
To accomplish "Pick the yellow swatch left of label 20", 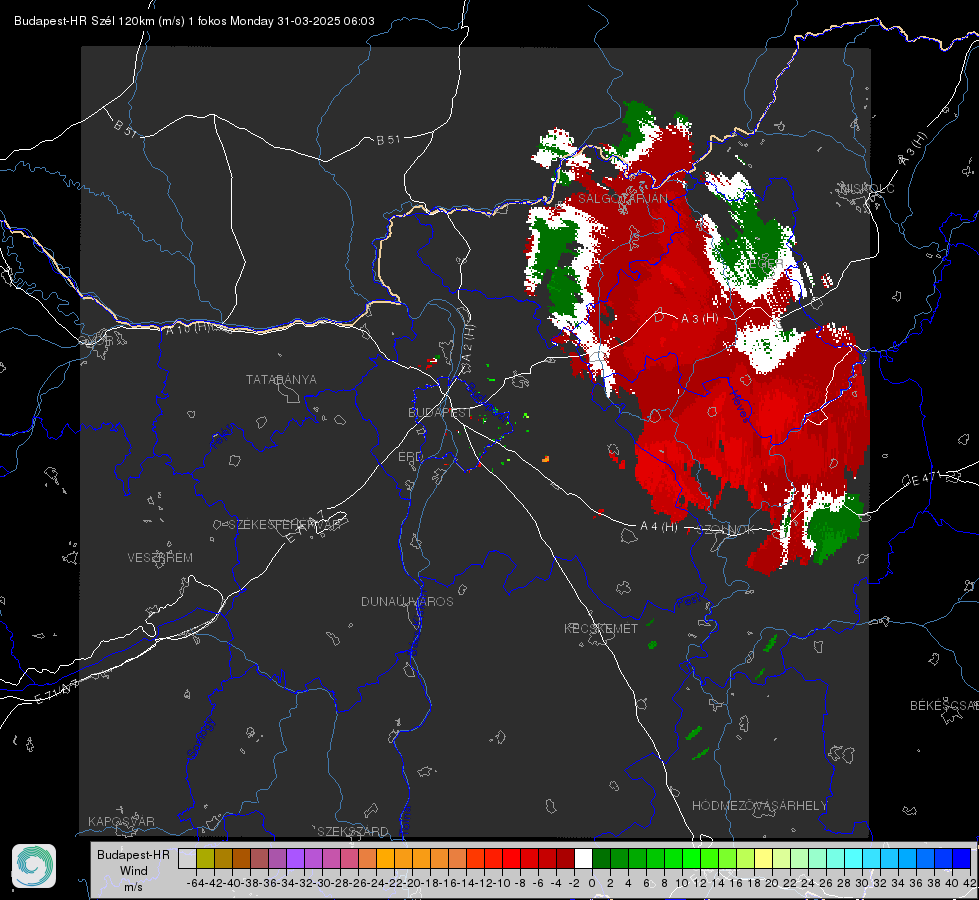I will (764, 859).
